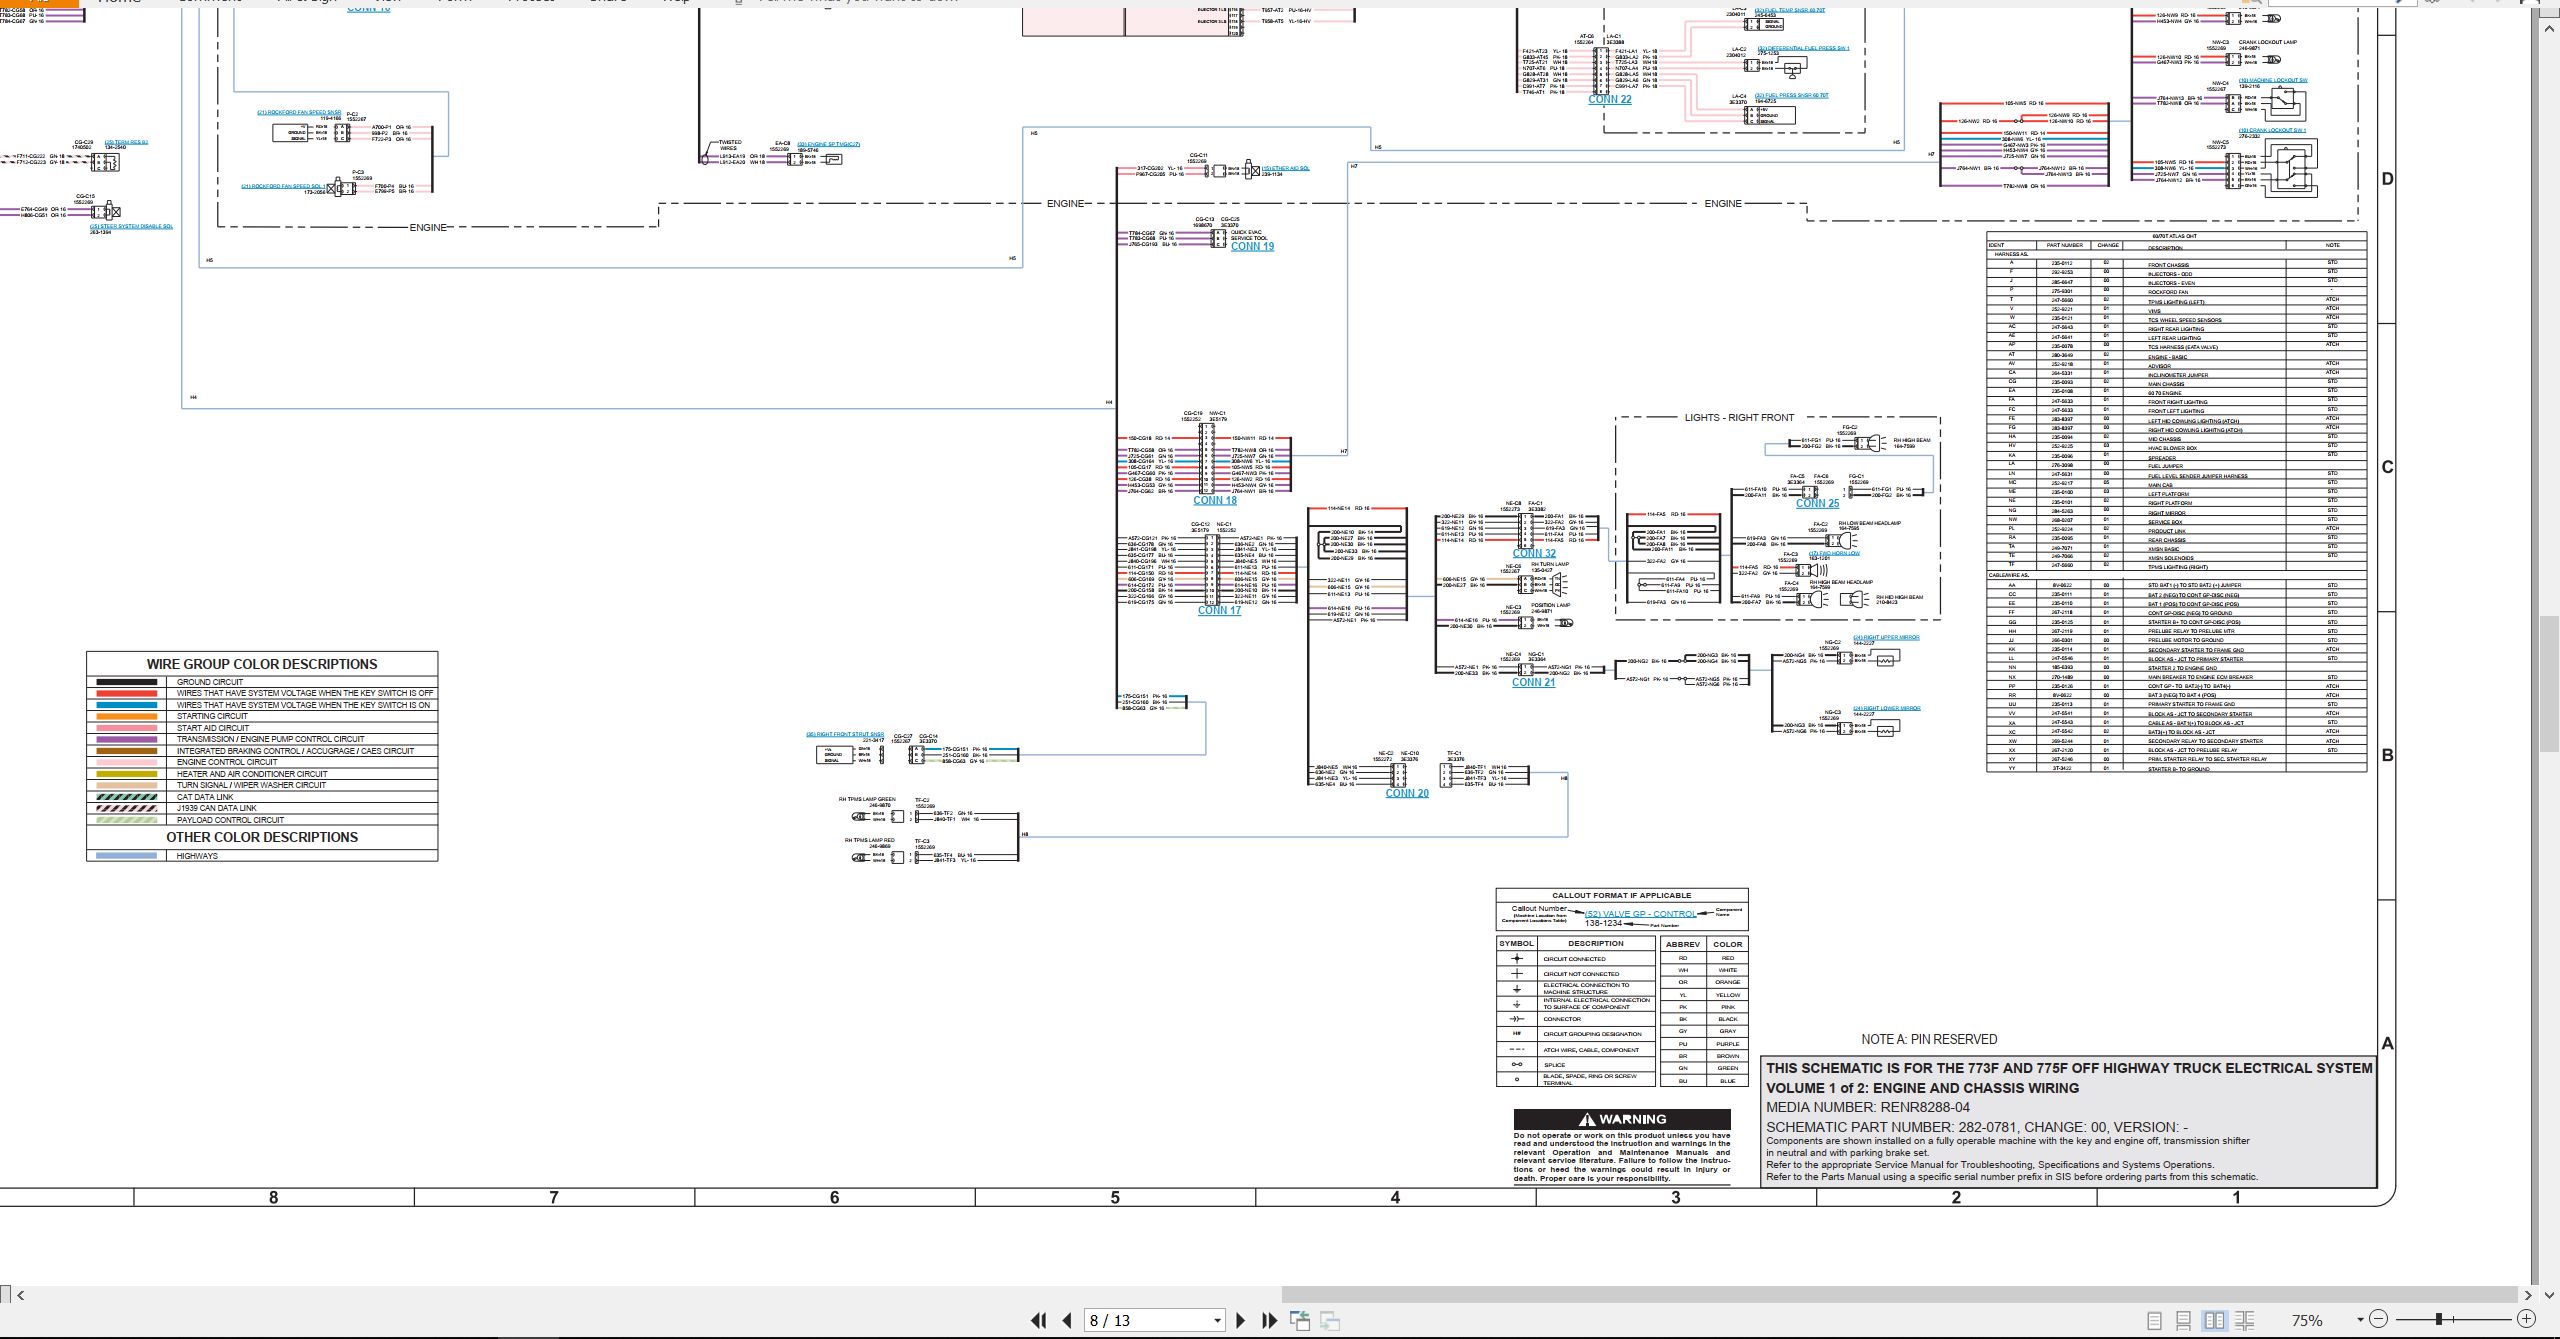Click the Rockford Fan Speed SOL link
Viewport: 2560px width, 1339px height.
coord(282,186)
